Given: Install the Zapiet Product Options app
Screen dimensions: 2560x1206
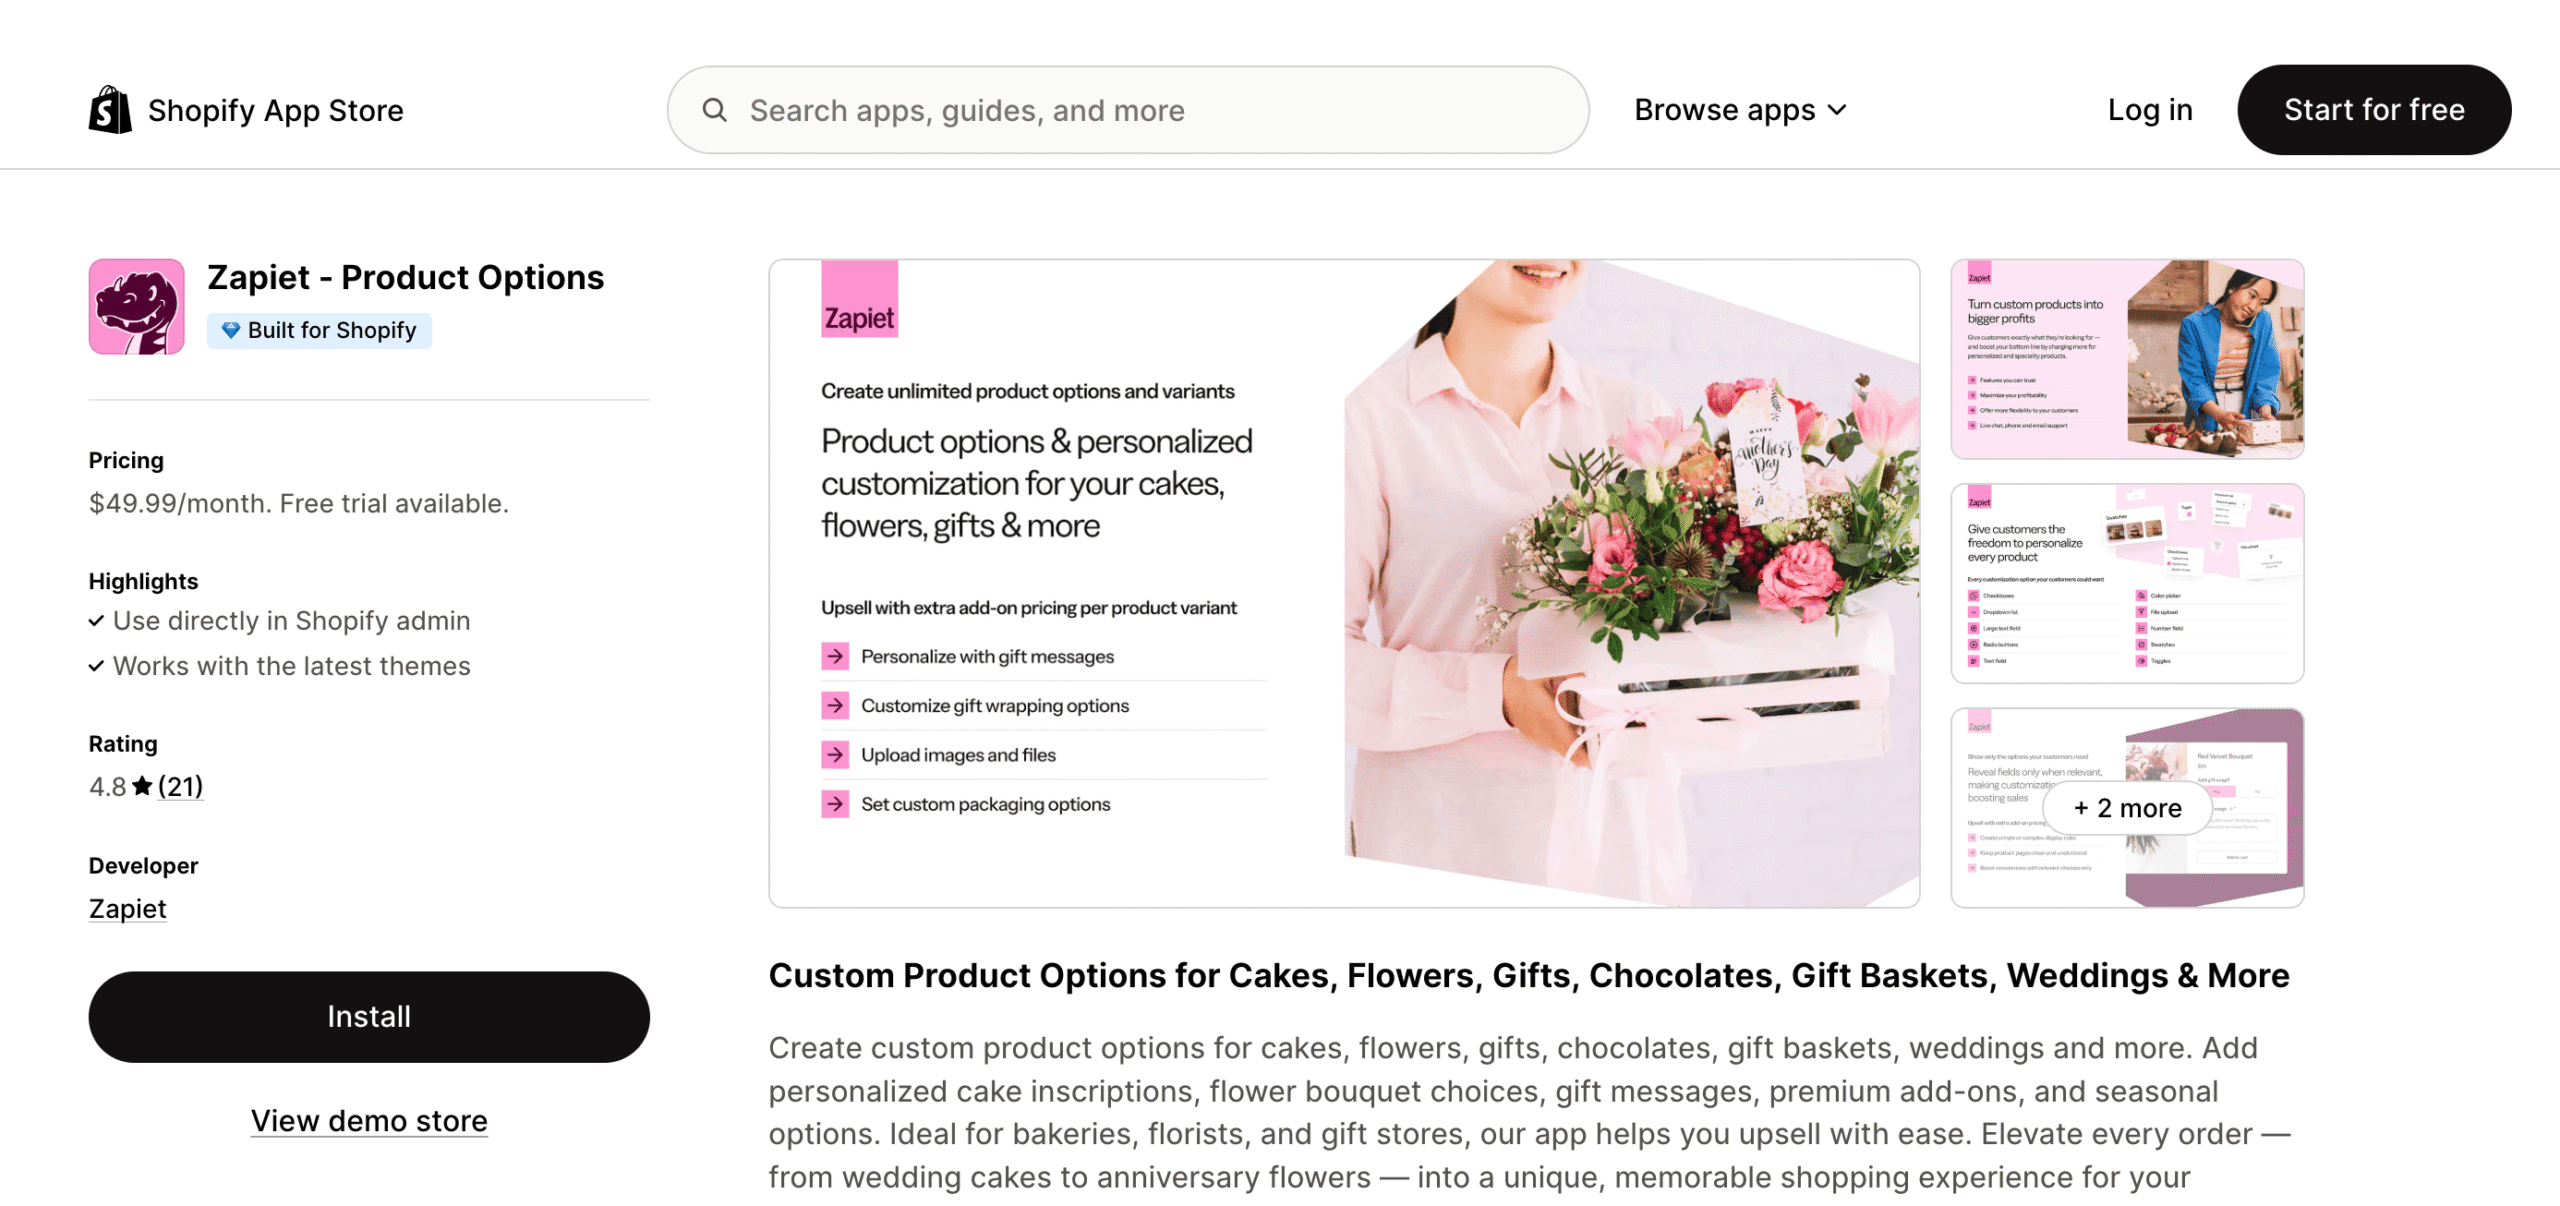Looking at the screenshot, I should pyautogui.click(x=369, y=1017).
